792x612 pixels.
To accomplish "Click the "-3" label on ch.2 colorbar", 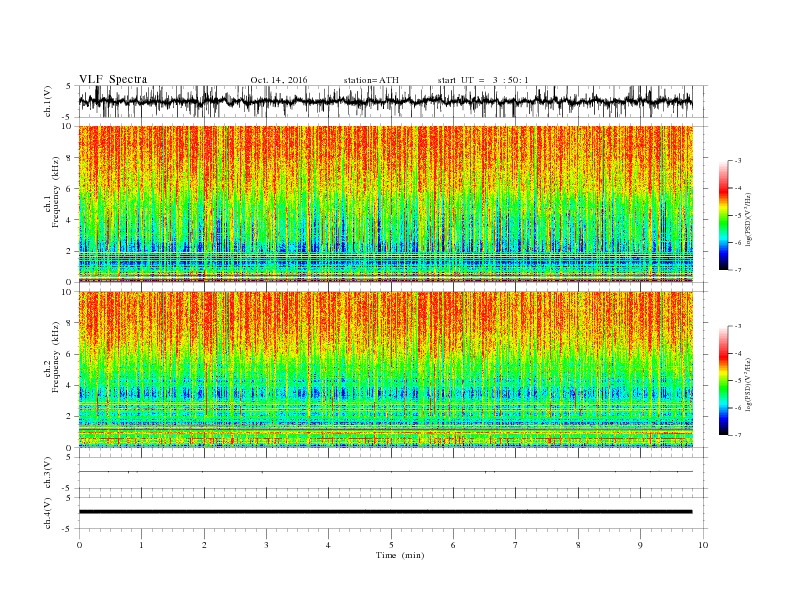I will [737, 326].
